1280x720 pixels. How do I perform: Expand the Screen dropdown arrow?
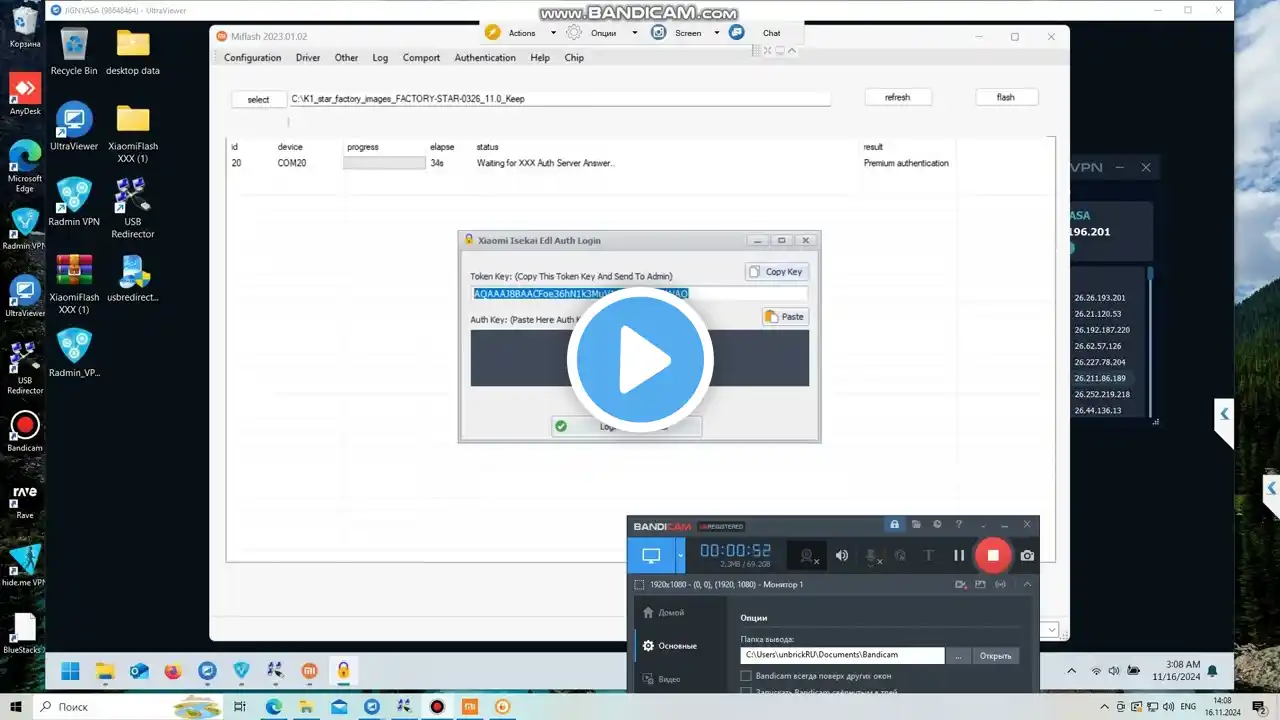point(716,33)
